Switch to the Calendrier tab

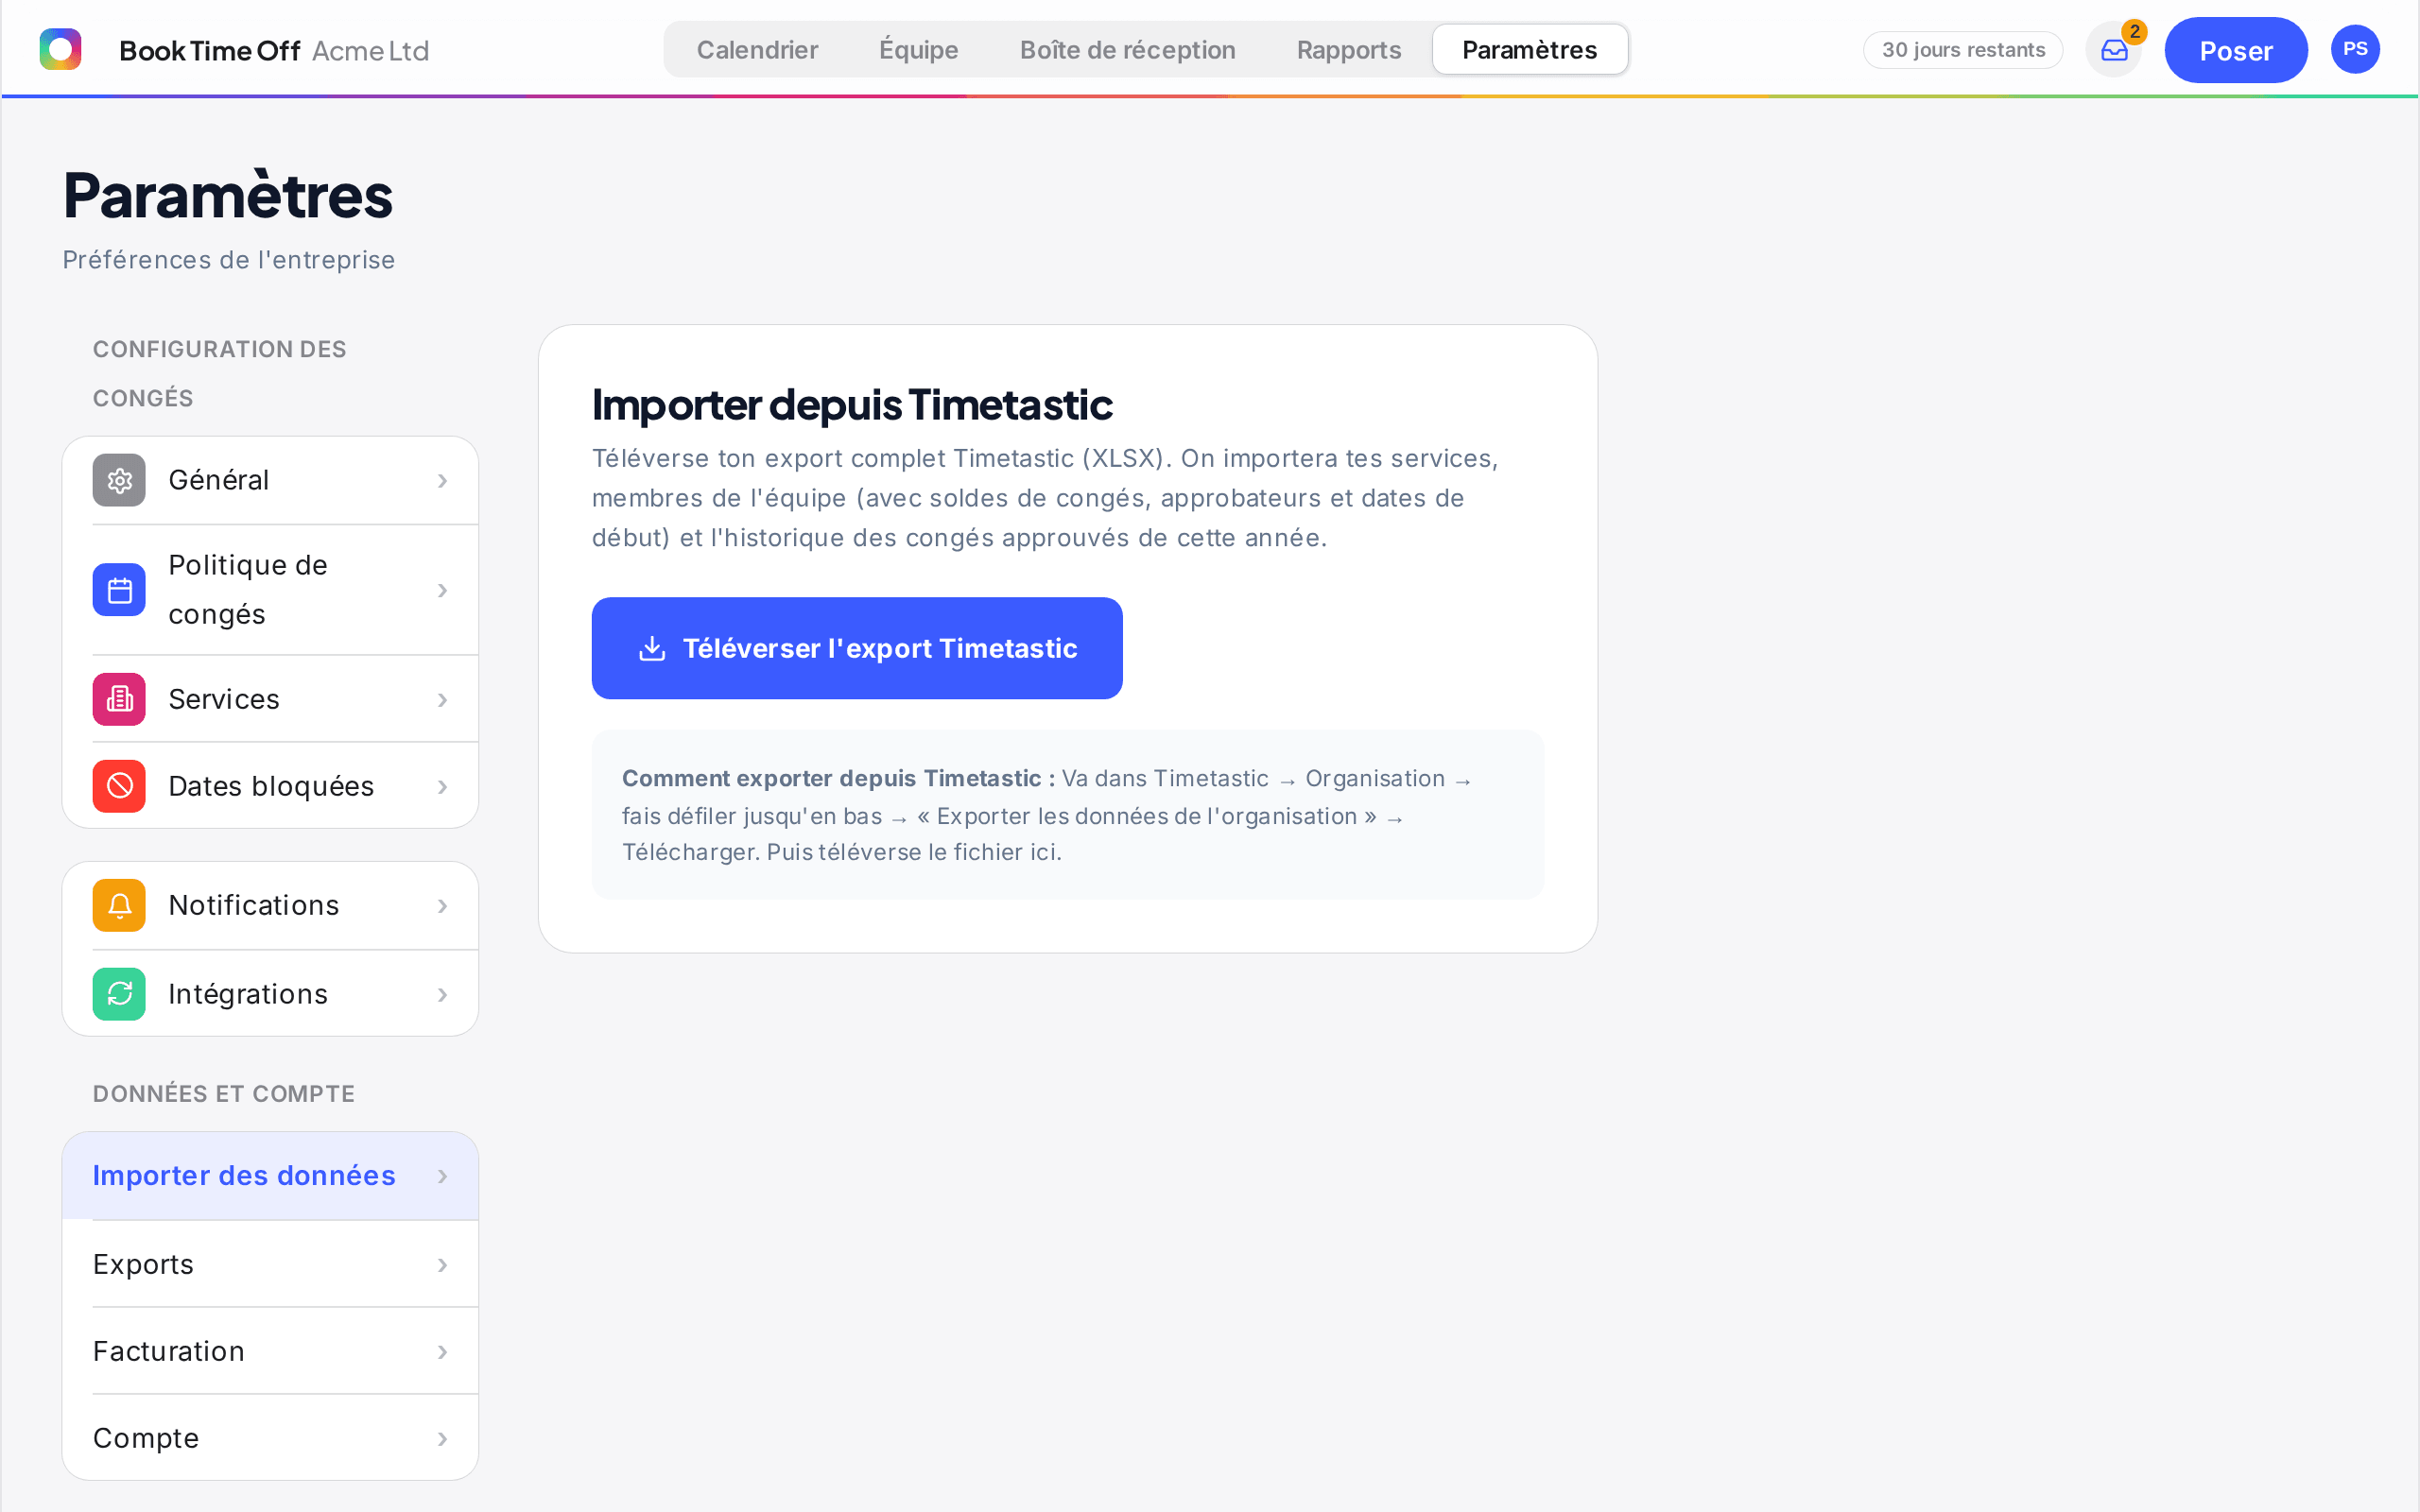[757, 50]
